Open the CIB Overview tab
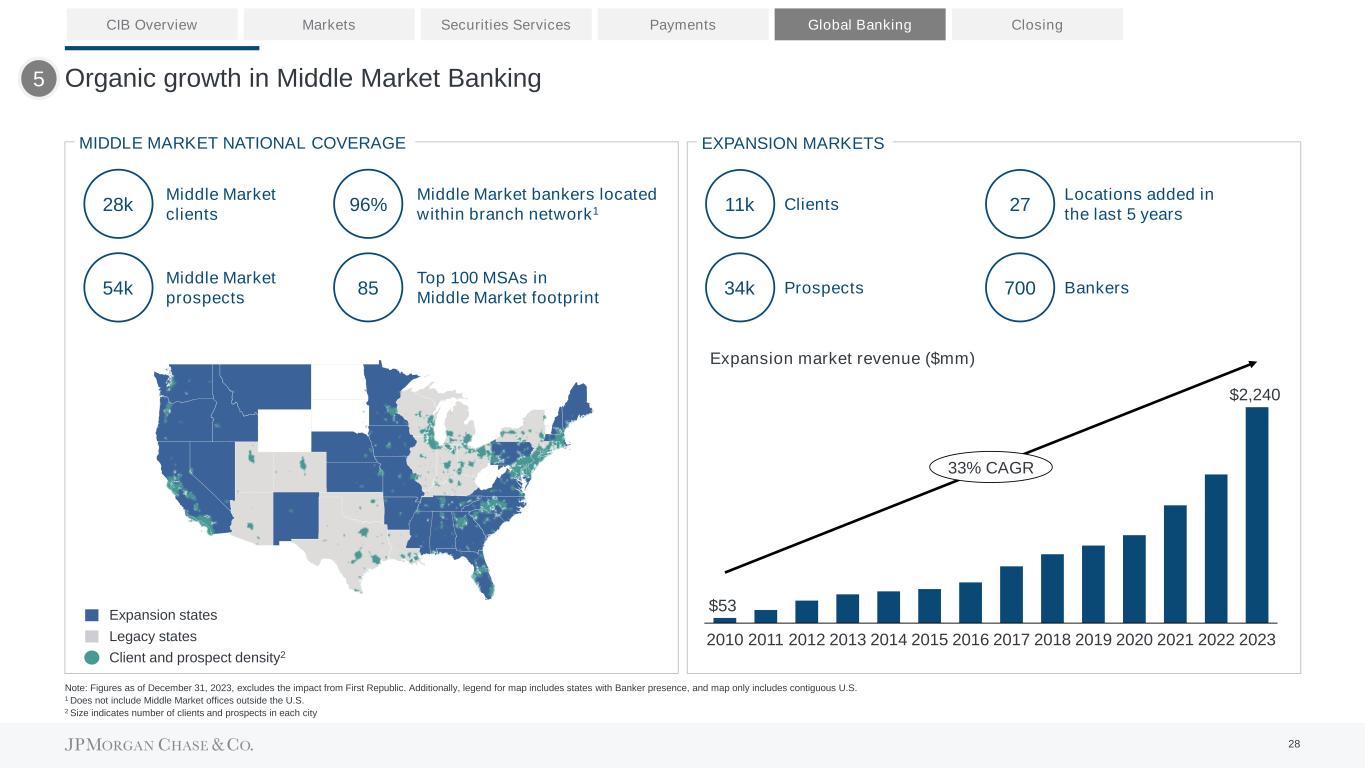1365x768 pixels. coord(152,24)
